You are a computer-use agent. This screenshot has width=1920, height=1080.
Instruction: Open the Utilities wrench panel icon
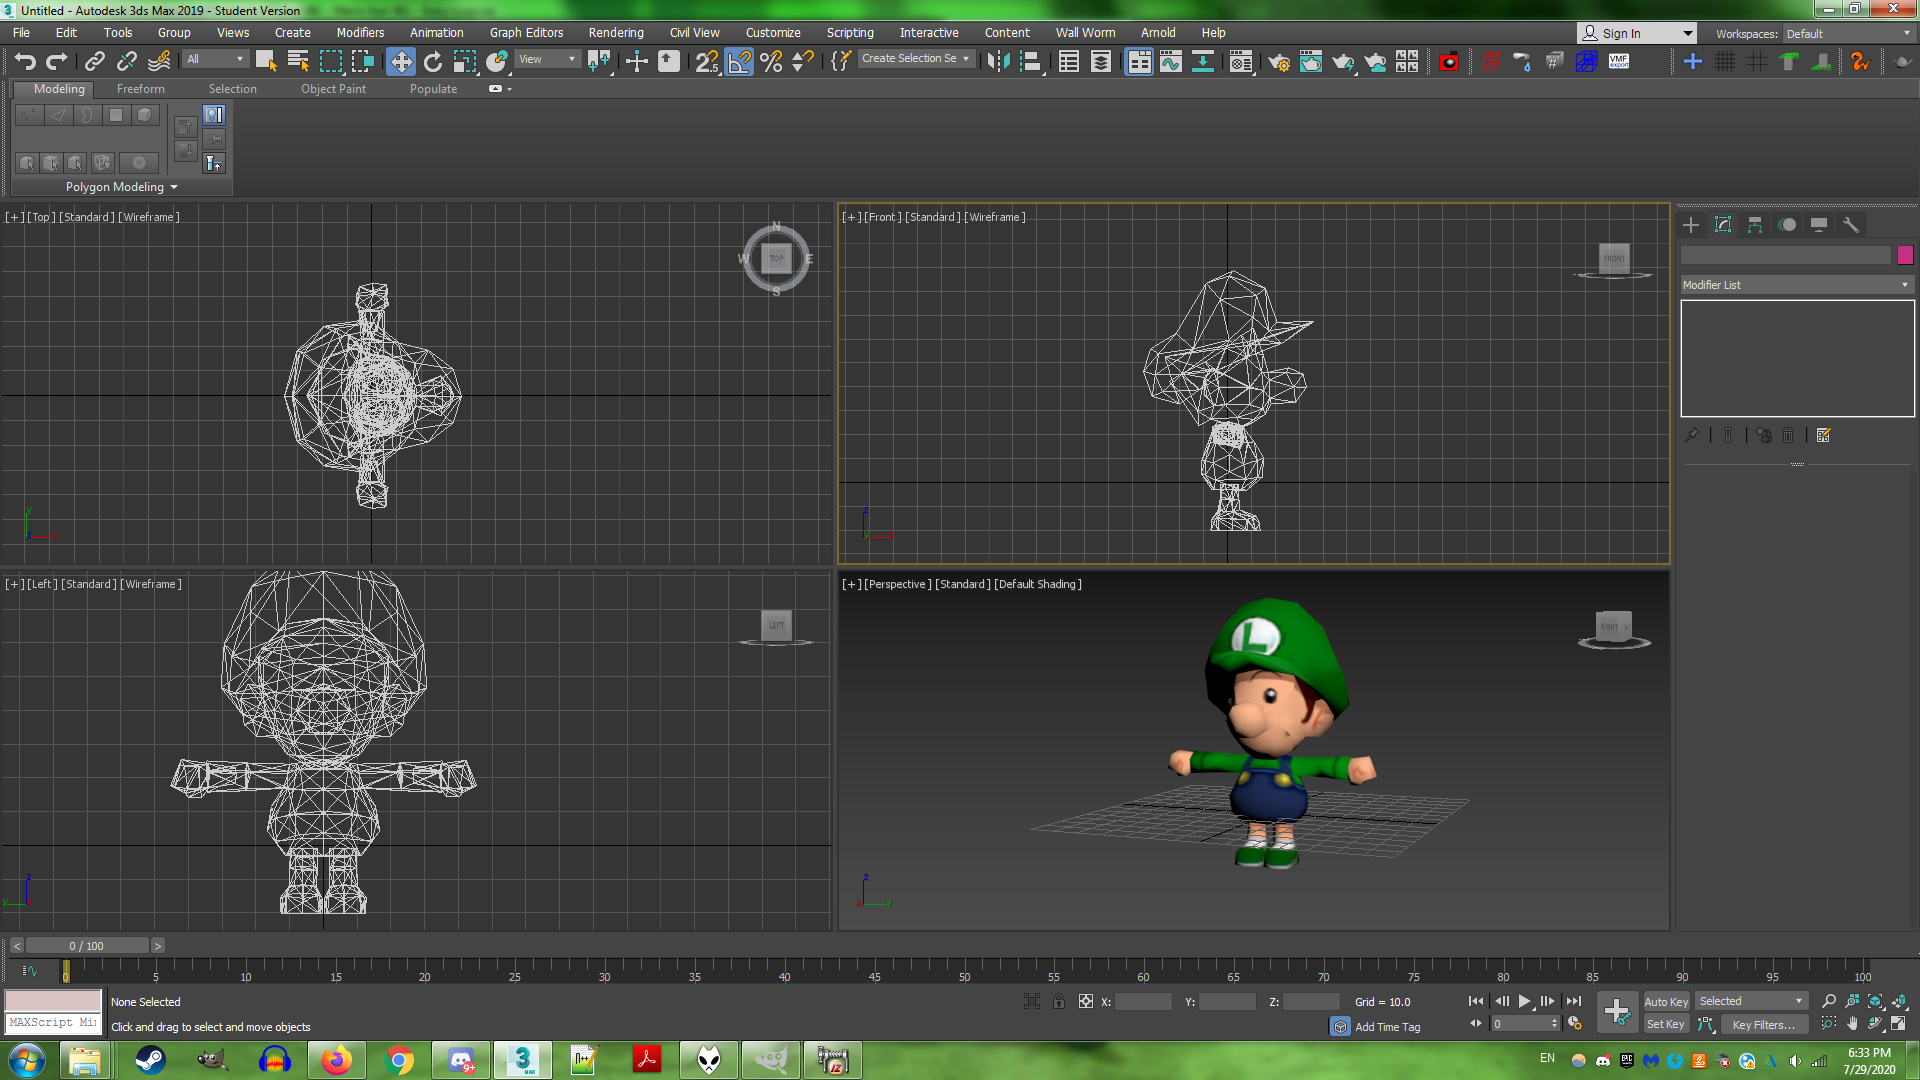[x=1851, y=225]
